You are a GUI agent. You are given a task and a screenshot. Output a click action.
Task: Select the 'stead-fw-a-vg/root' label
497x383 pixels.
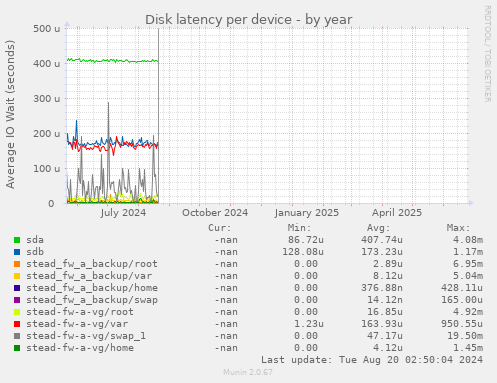coord(80,312)
